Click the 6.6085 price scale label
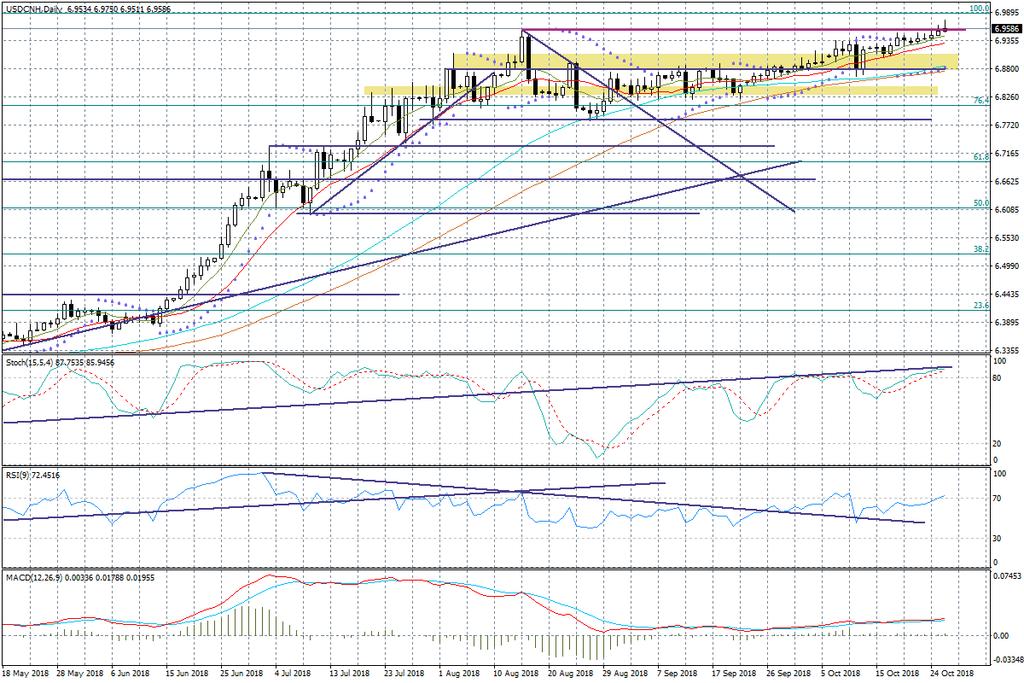 1006,210
